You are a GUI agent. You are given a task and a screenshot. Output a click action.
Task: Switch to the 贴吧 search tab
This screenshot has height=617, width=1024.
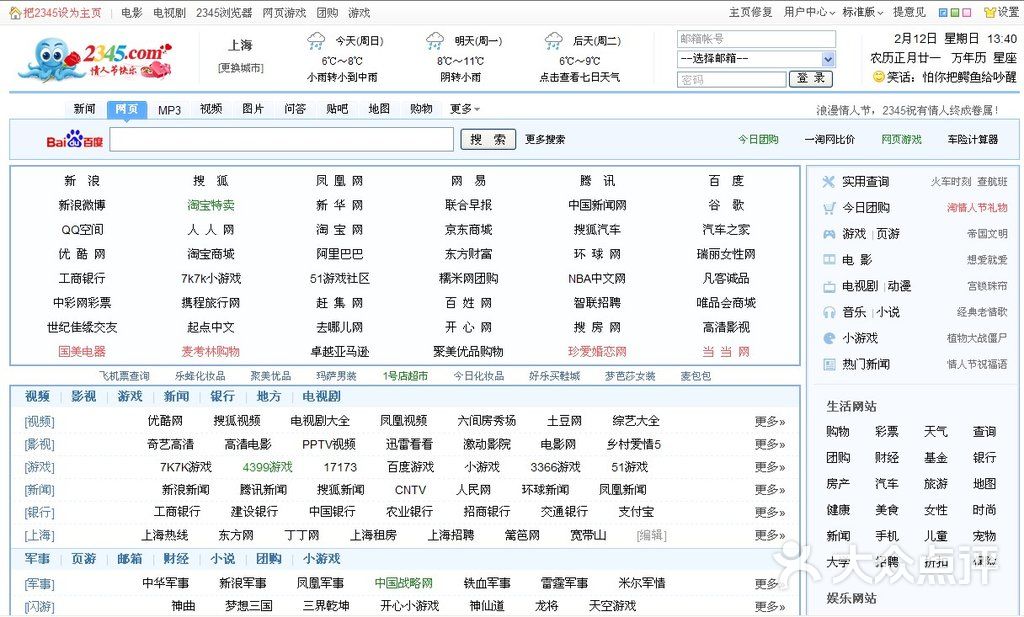(x=337, y=109)
